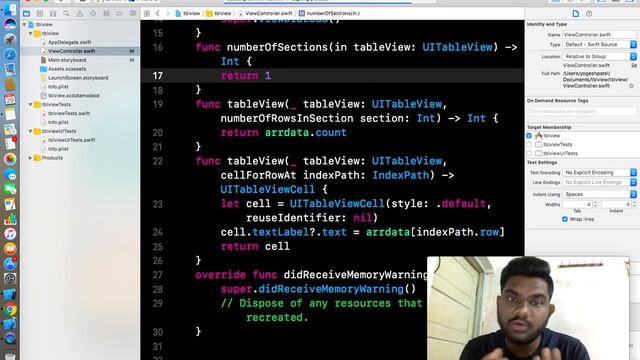Viewport: 640px width, 360px height.
Task: Click ViewController.swift in jump bar
Action: click(265, 13)
